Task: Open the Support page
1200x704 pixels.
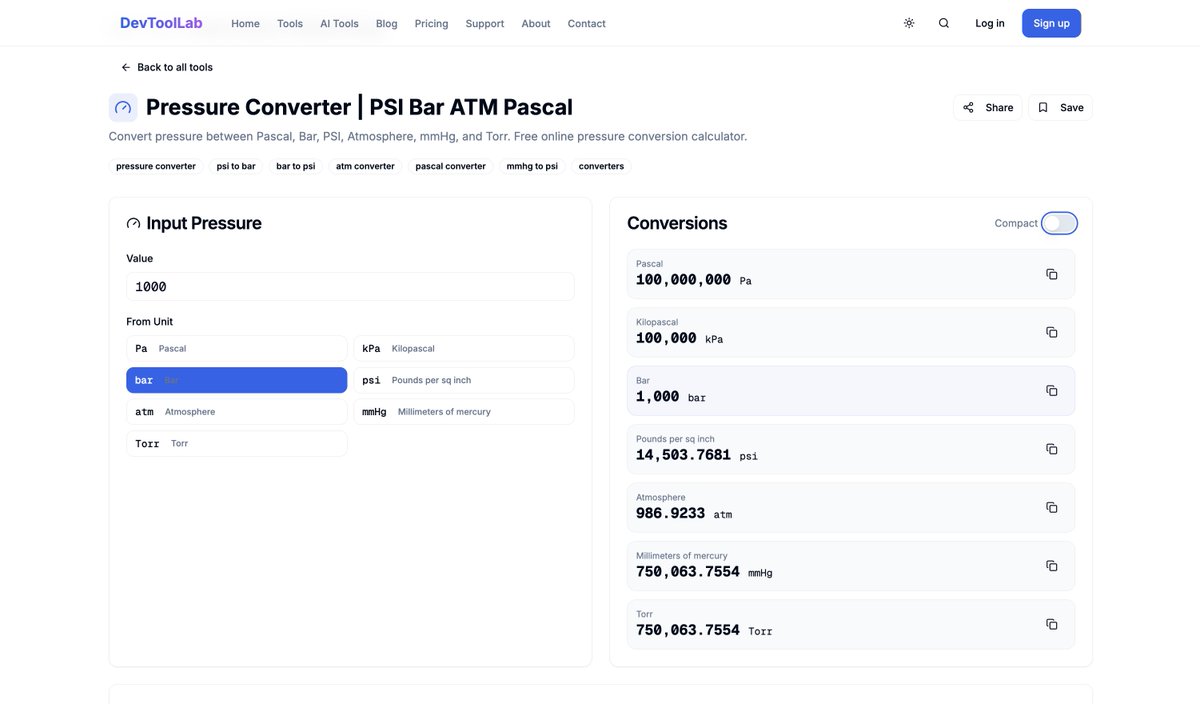Action: pyautogui.click(x=485, y=23)
